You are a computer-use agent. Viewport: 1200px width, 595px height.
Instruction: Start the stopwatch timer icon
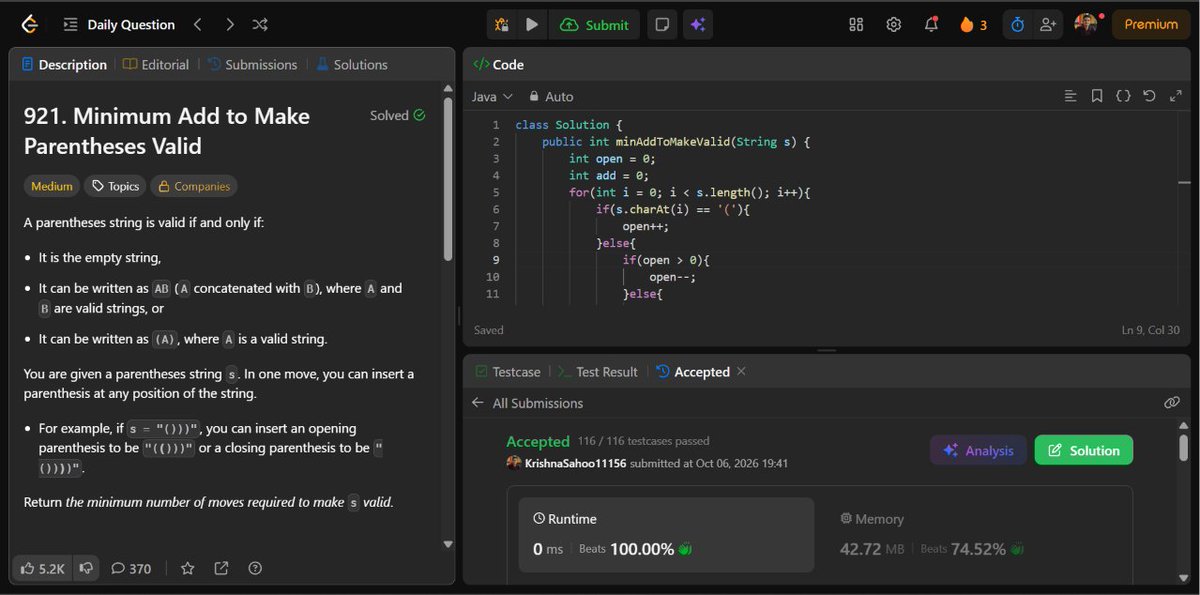click(x=1017, y=24)
